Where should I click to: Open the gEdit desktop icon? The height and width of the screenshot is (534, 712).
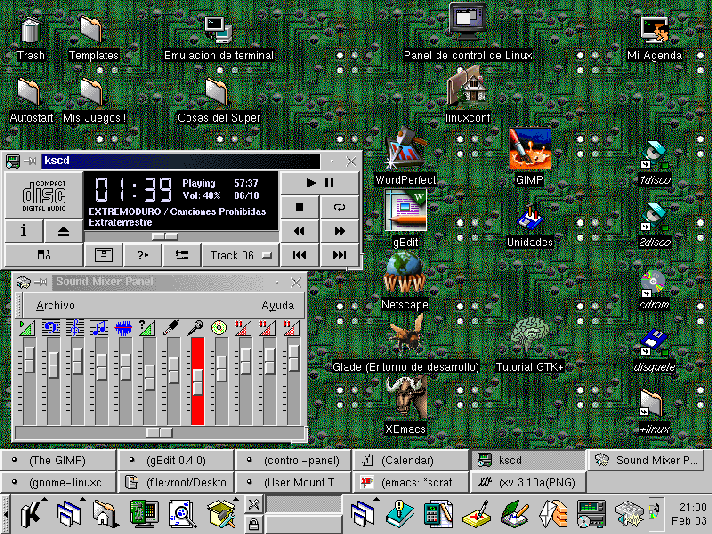[404, 211]
